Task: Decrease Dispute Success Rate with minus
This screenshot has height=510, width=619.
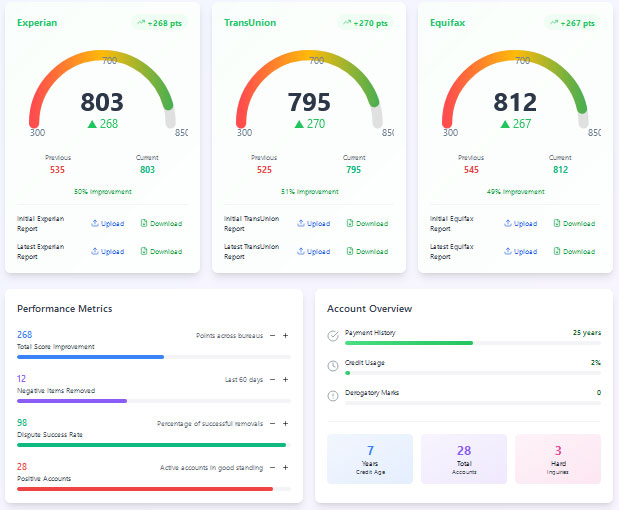Action: coord(272,424)
